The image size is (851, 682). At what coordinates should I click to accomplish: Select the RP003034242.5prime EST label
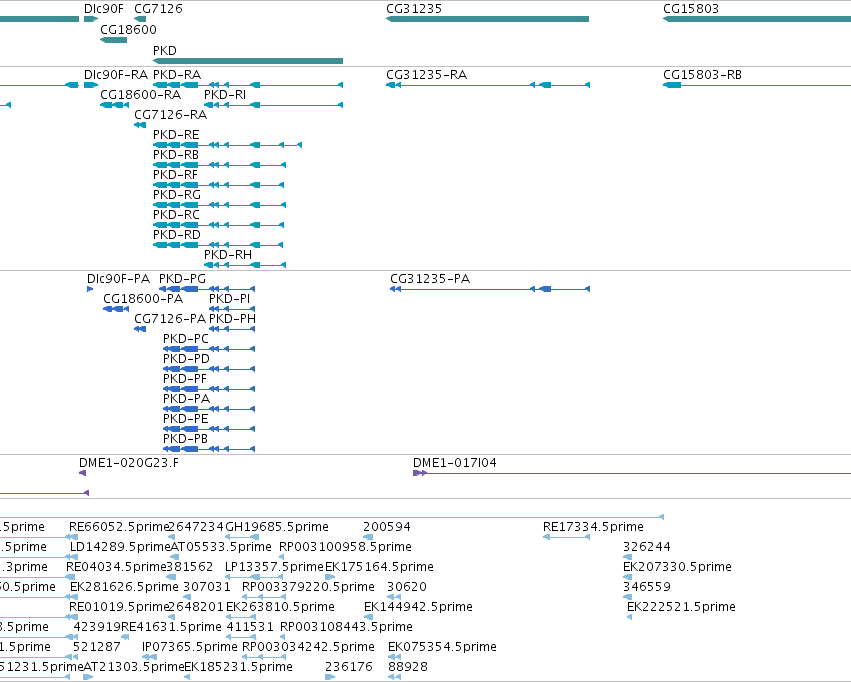308,647
